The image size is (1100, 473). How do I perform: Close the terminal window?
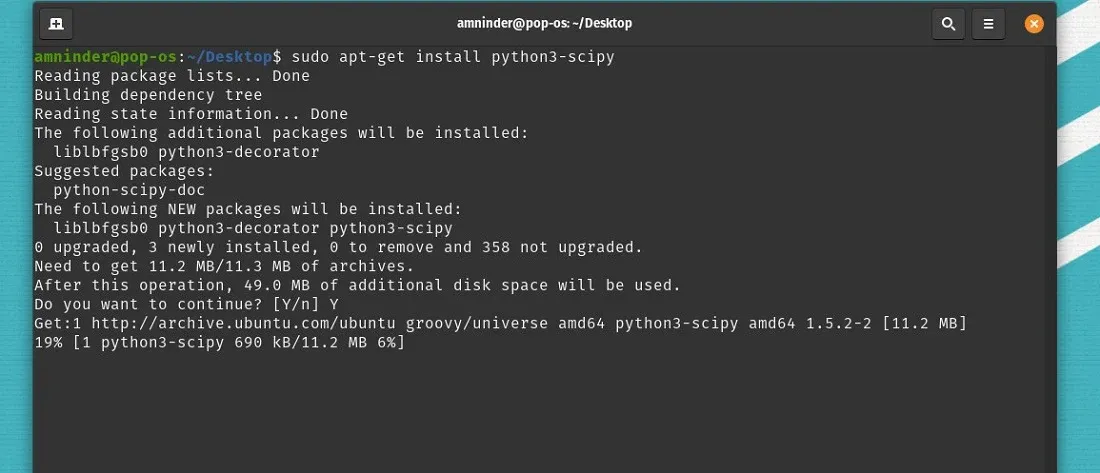click(x=1033, y=24)
